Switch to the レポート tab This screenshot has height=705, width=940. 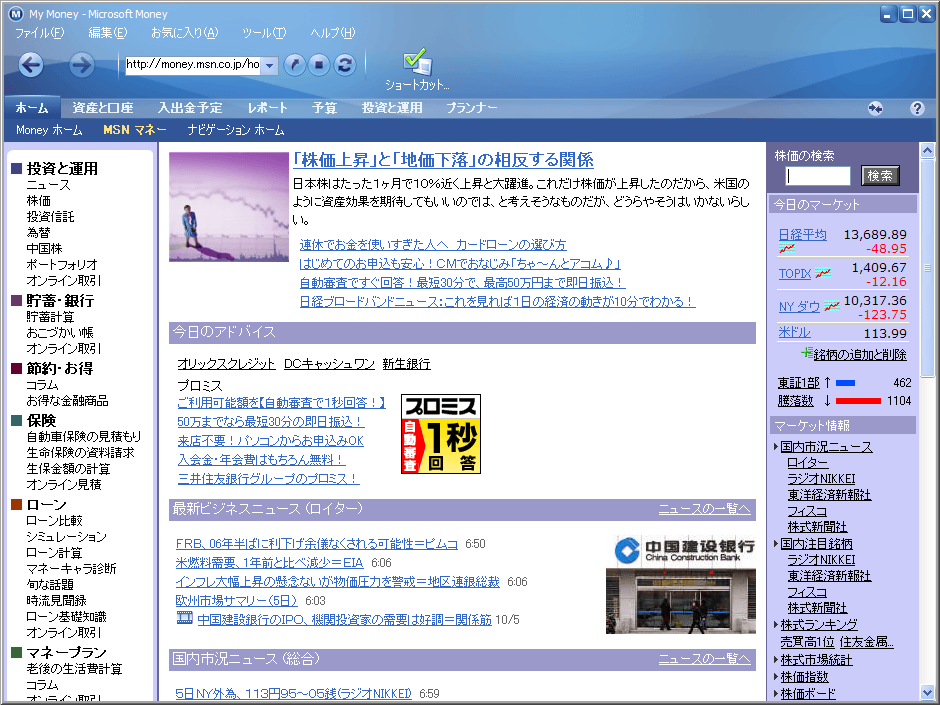coord(267,108)
